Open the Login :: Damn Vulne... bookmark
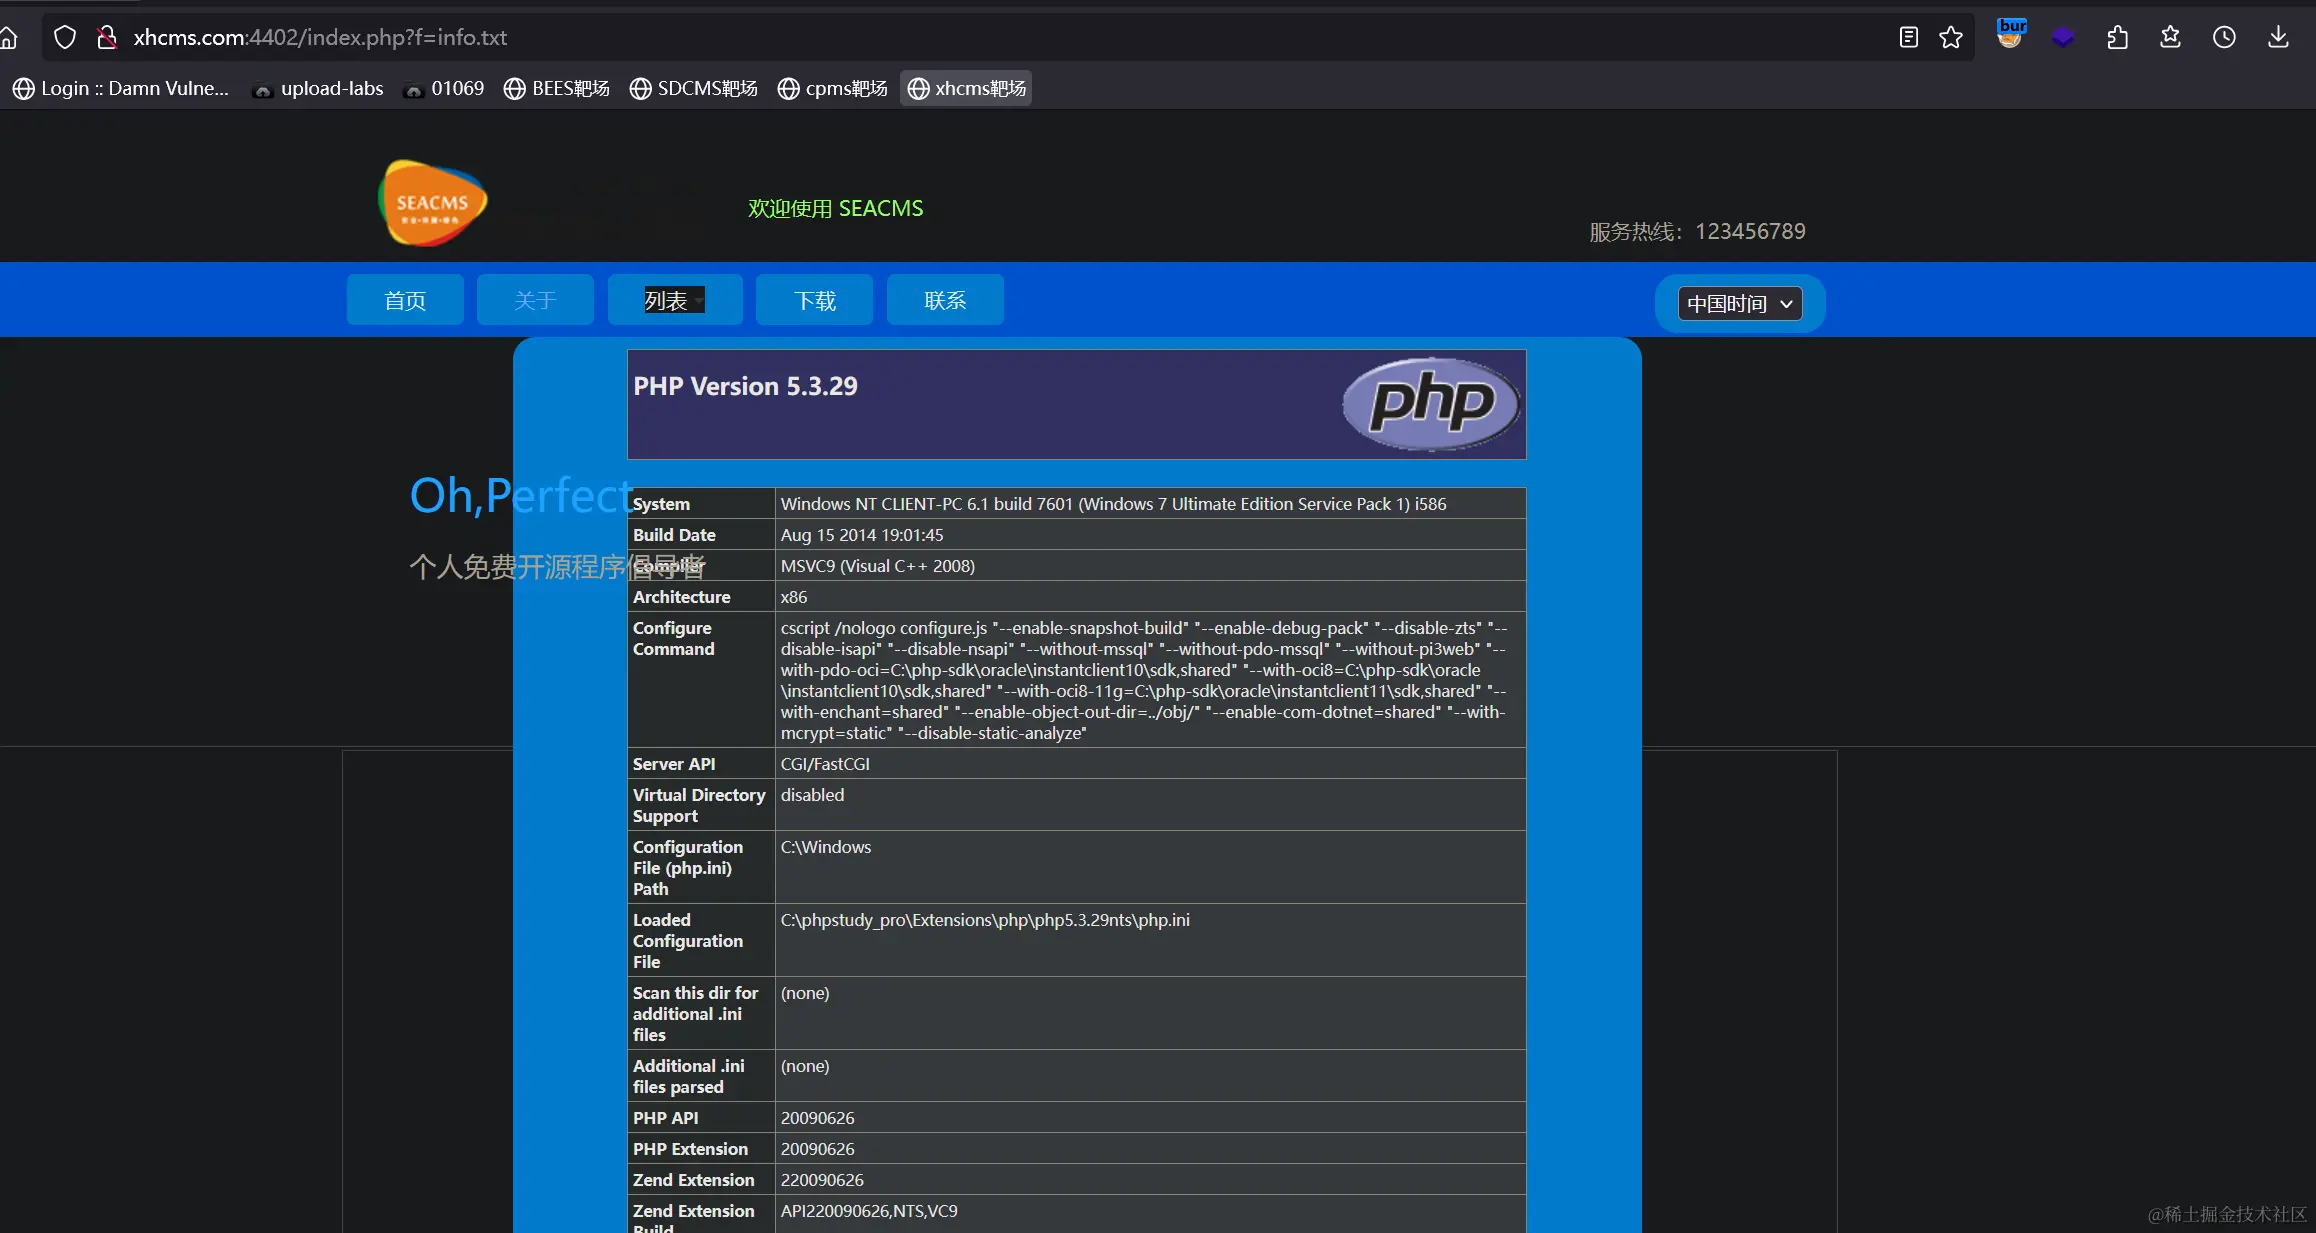The image size is (2316, 1233). pyautogui.click(x=121, y=89)
